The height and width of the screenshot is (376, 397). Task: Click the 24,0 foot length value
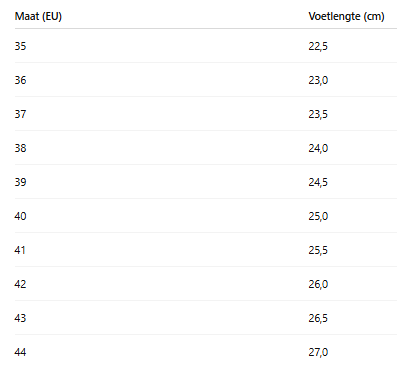click(x=318, y=148)
